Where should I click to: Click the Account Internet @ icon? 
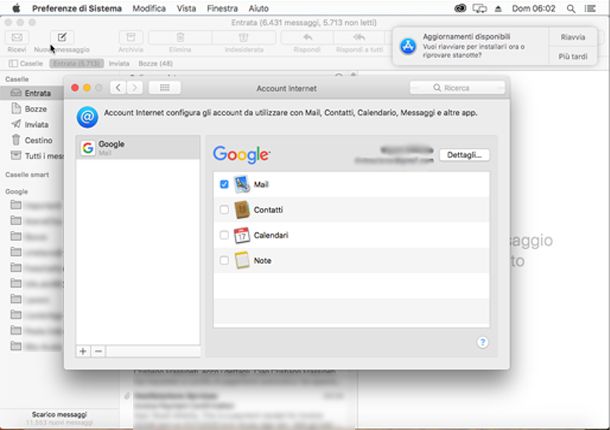click(87, 117)
